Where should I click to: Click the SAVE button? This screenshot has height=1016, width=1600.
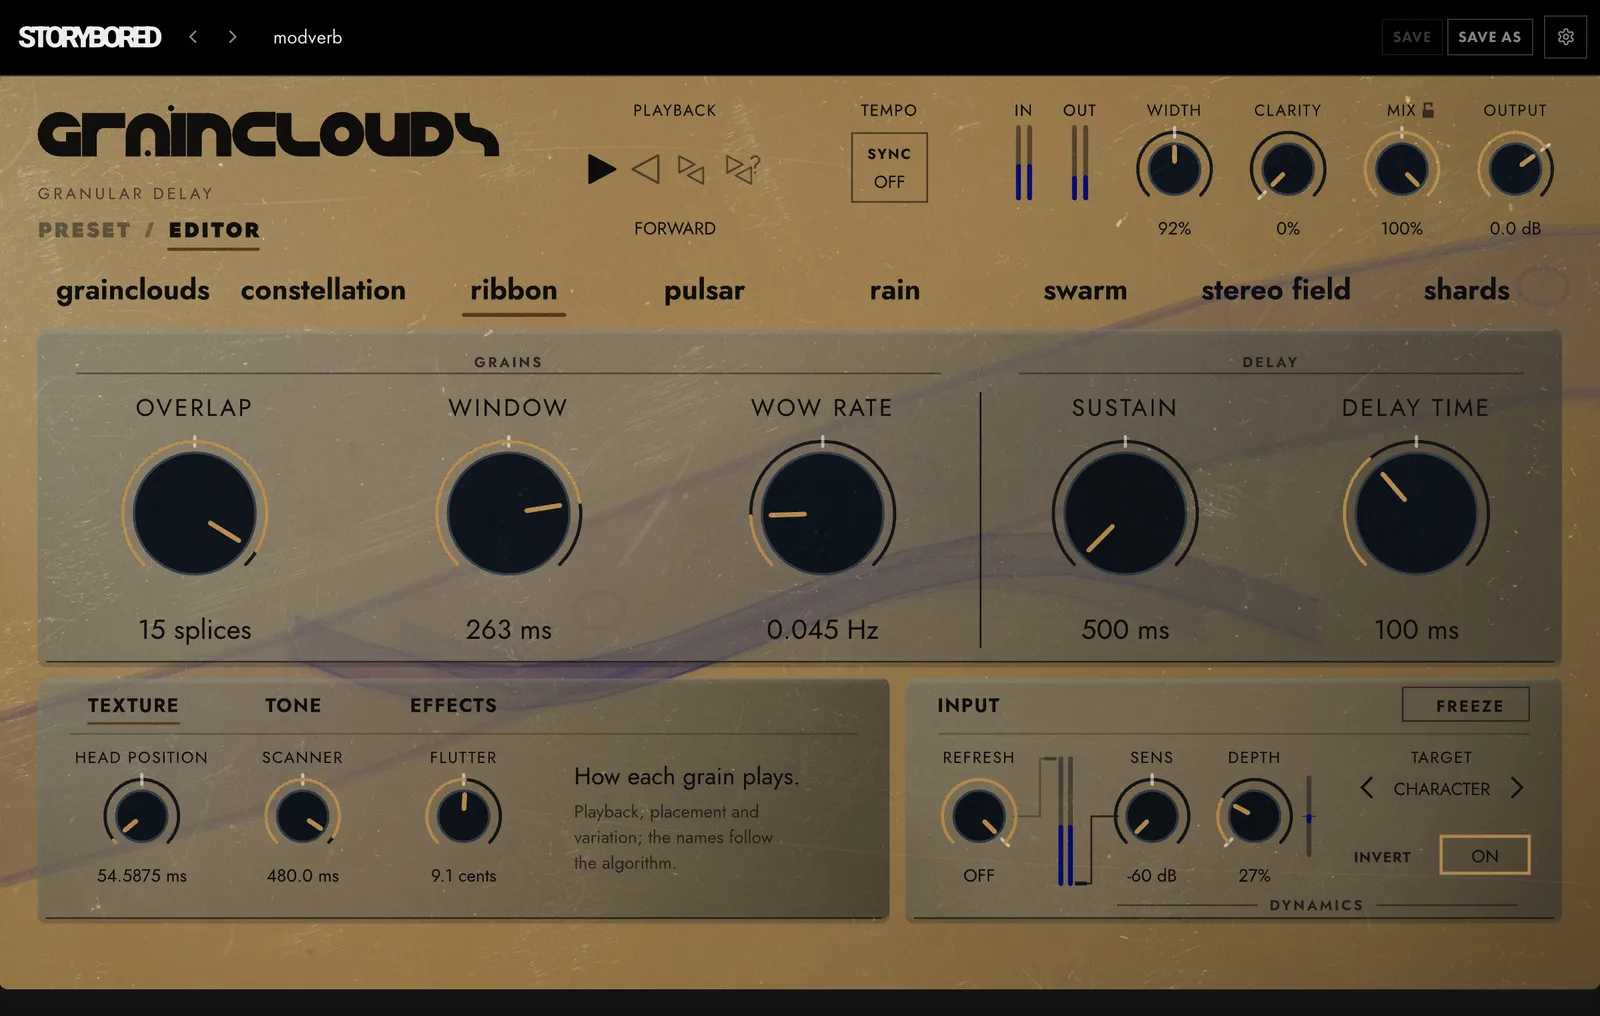1412,37
